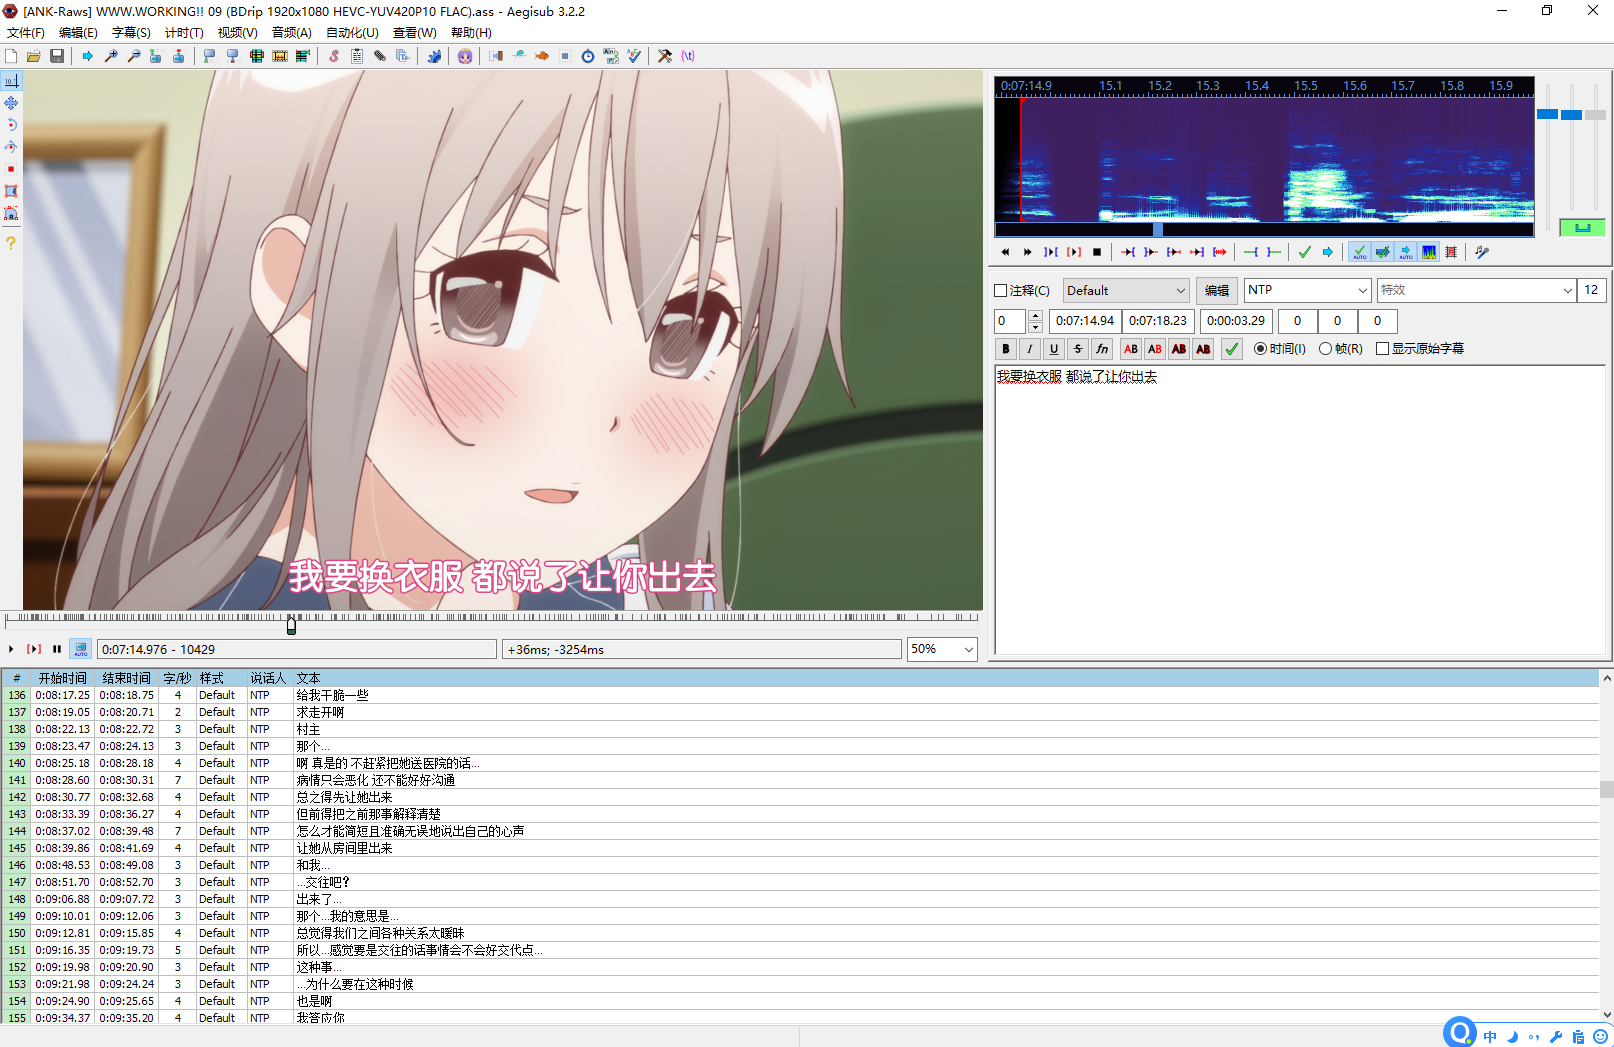1614x1047 pixels.
Task: Select the Drag subtitles video tool
Action: [11, 103]
